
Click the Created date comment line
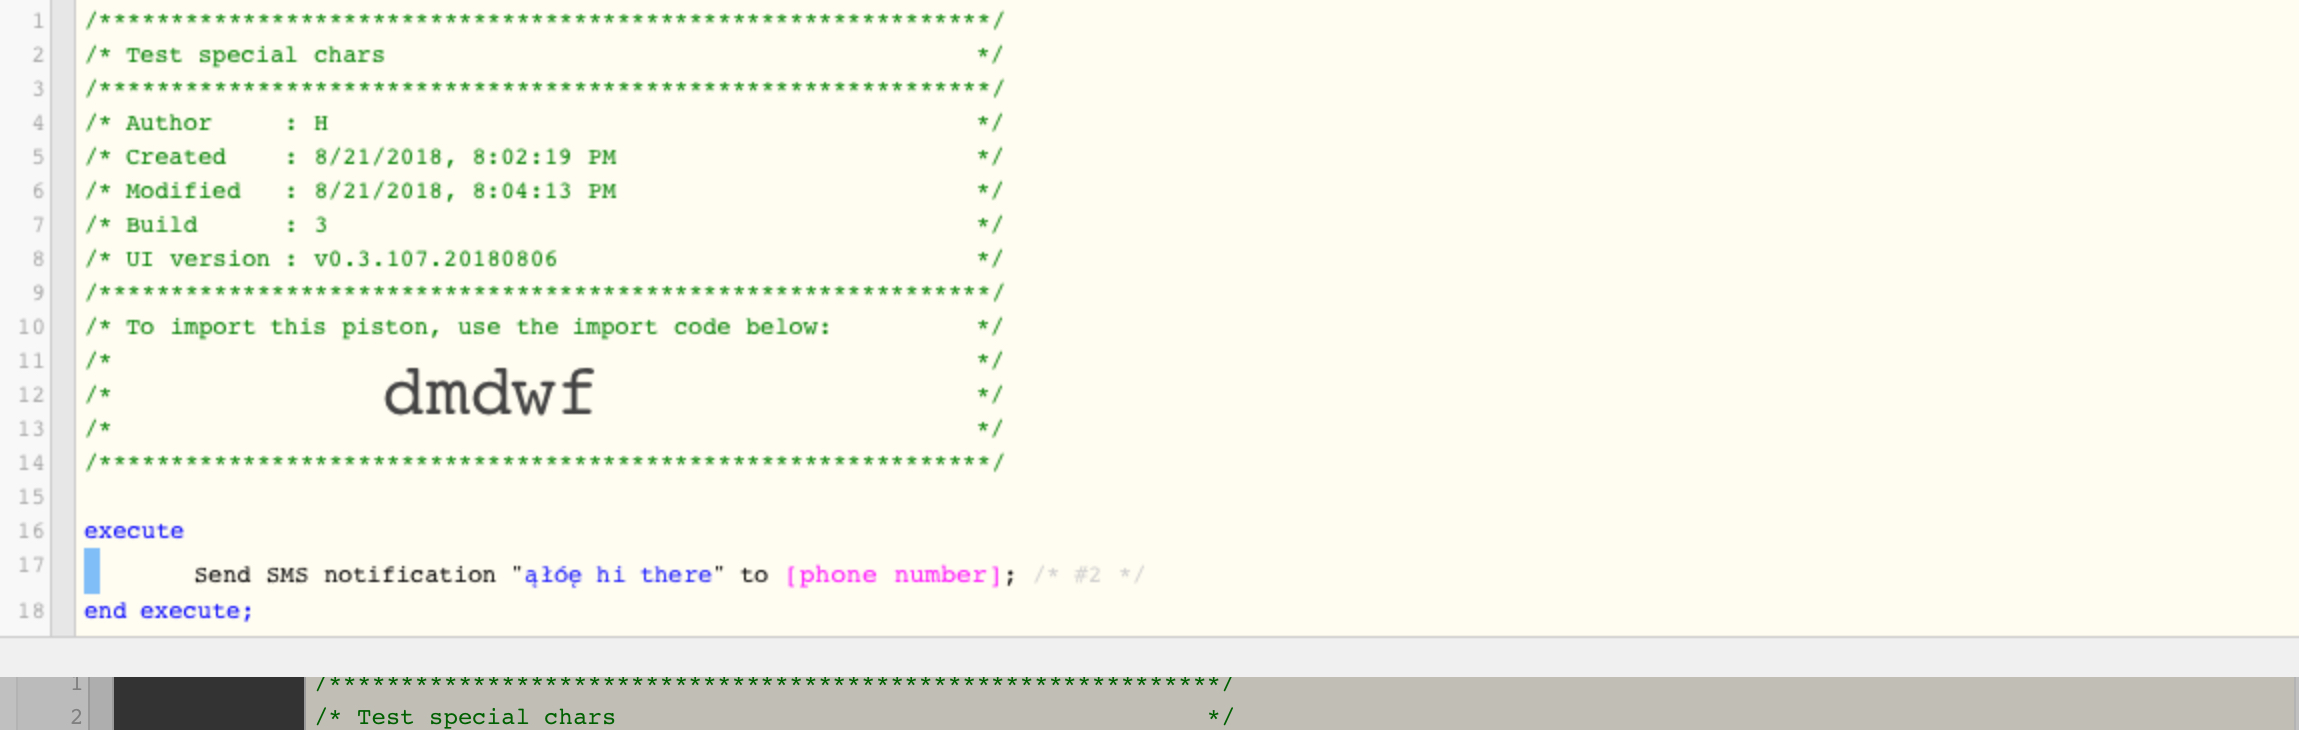click(x=543, y=157)
